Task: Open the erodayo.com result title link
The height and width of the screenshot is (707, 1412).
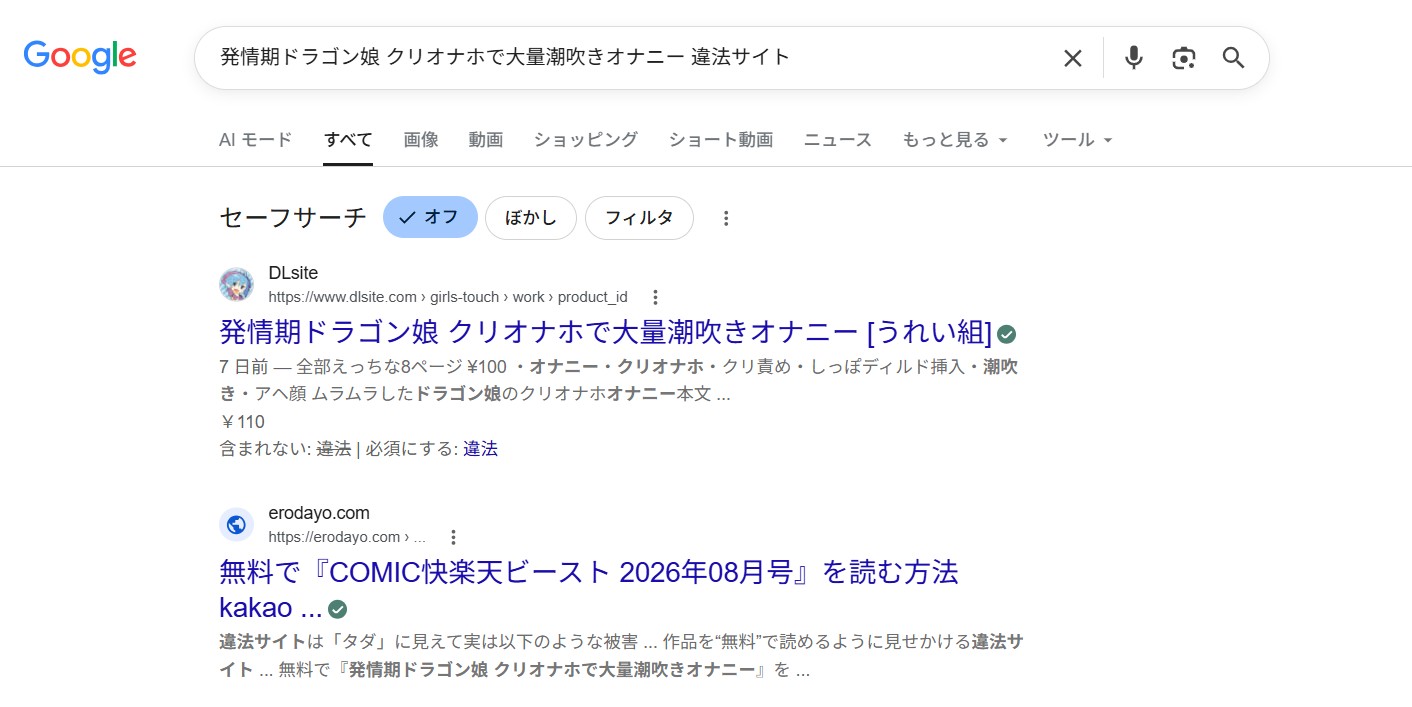Action: [x=588, y=590]
